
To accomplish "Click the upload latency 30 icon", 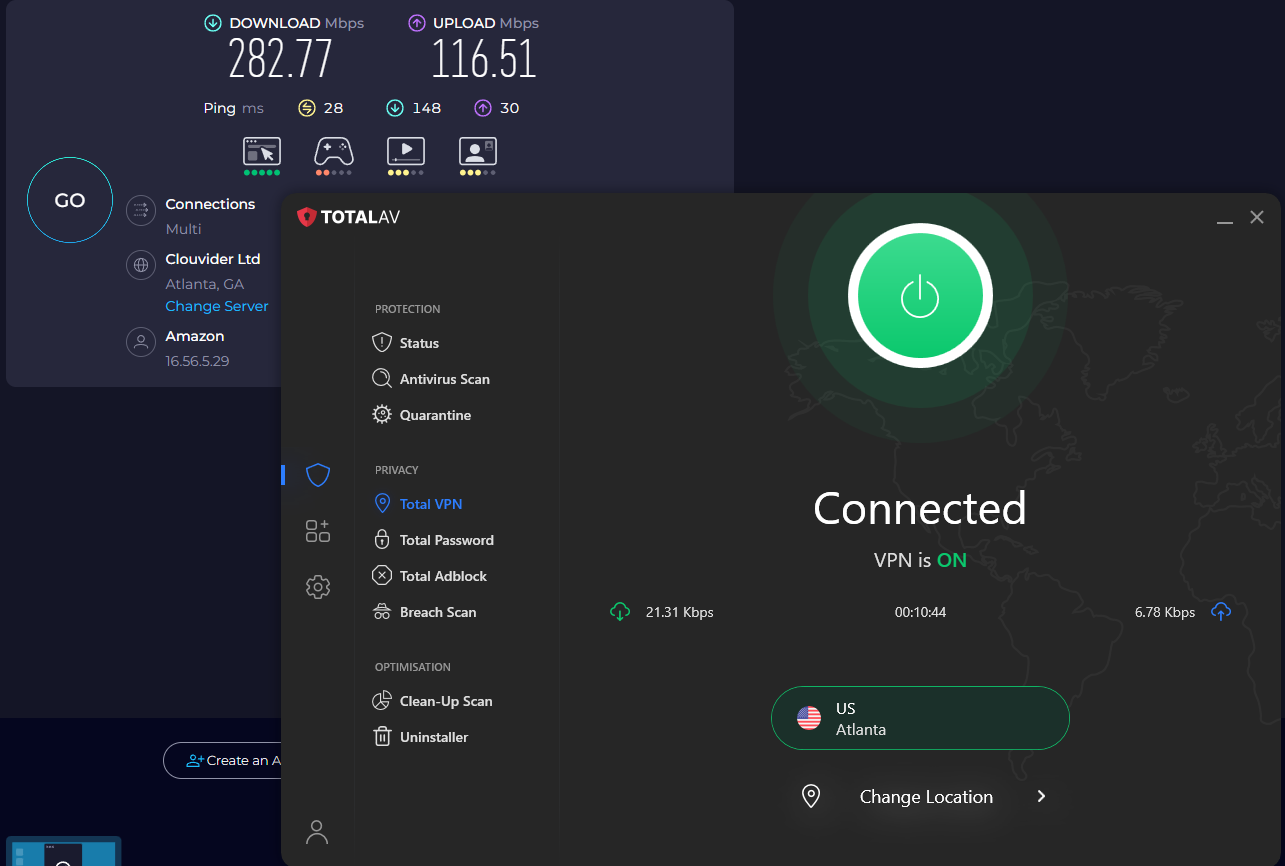I will (x=483, y=108).
